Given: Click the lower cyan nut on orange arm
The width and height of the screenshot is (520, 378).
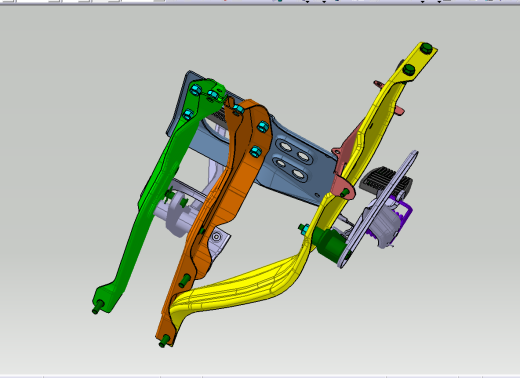Looking at the screenshot, I should tap(255, 152).
